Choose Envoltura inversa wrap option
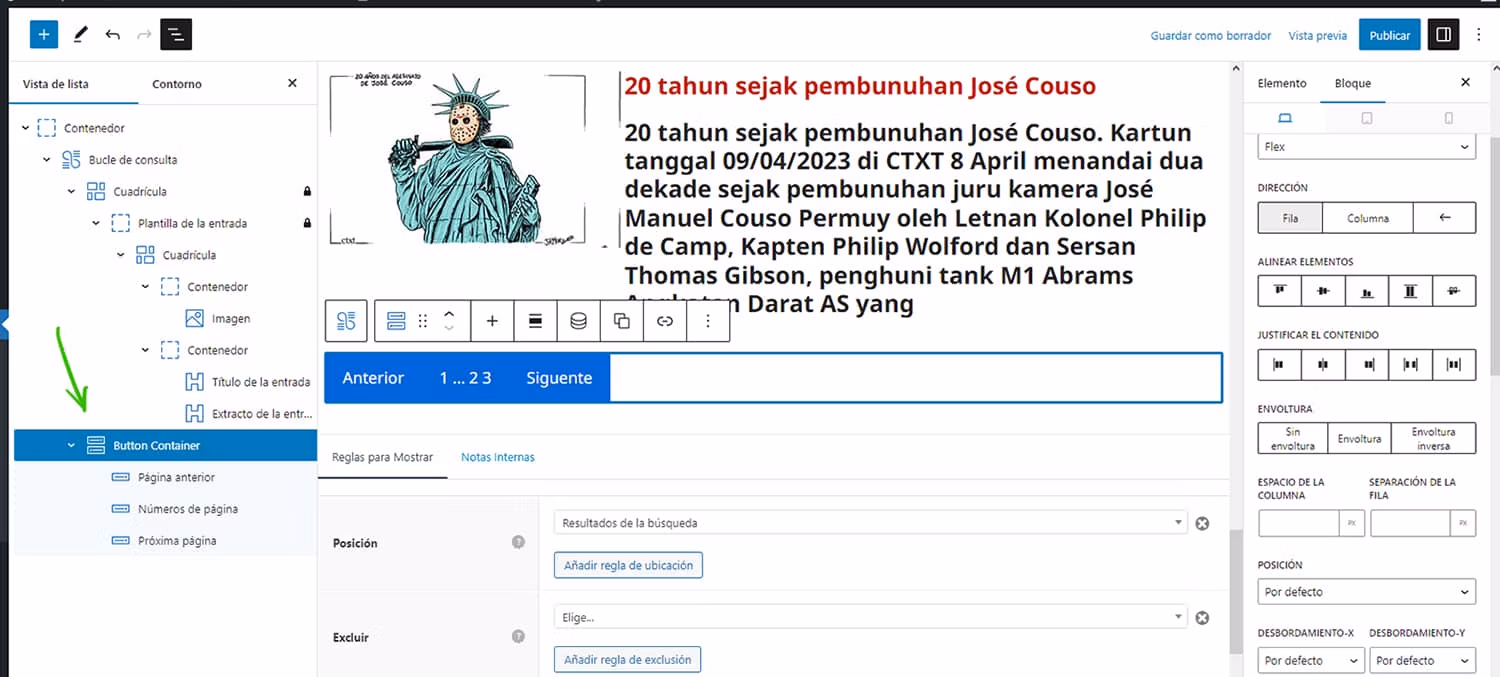The height and width of the screenshot is (677, 1500). [1433, 438]
